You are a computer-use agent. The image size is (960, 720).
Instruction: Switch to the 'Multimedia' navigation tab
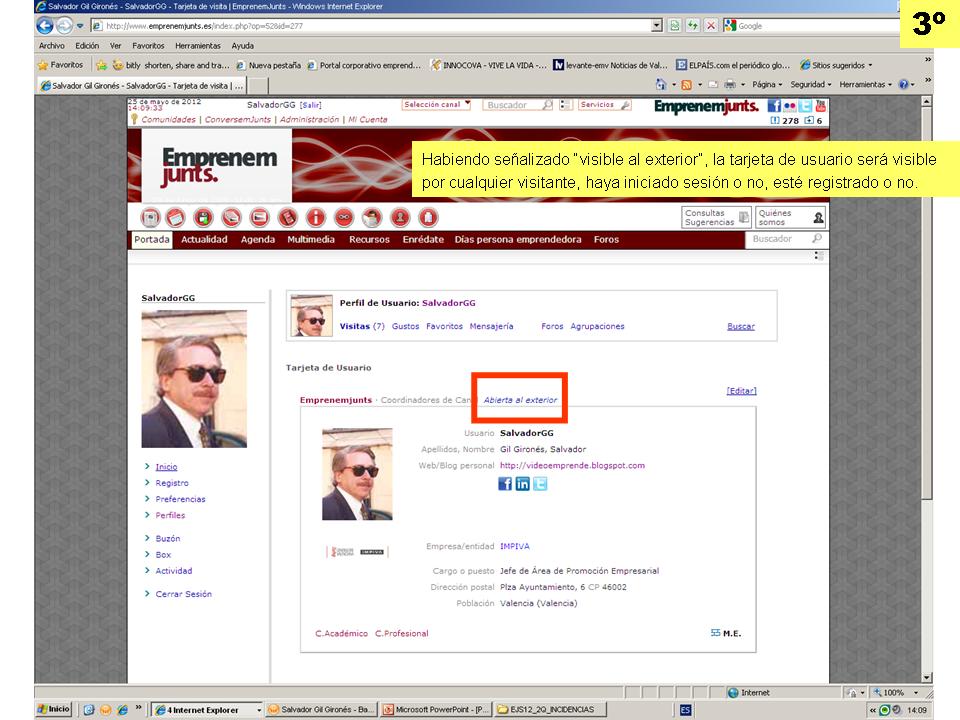point(311,239)
